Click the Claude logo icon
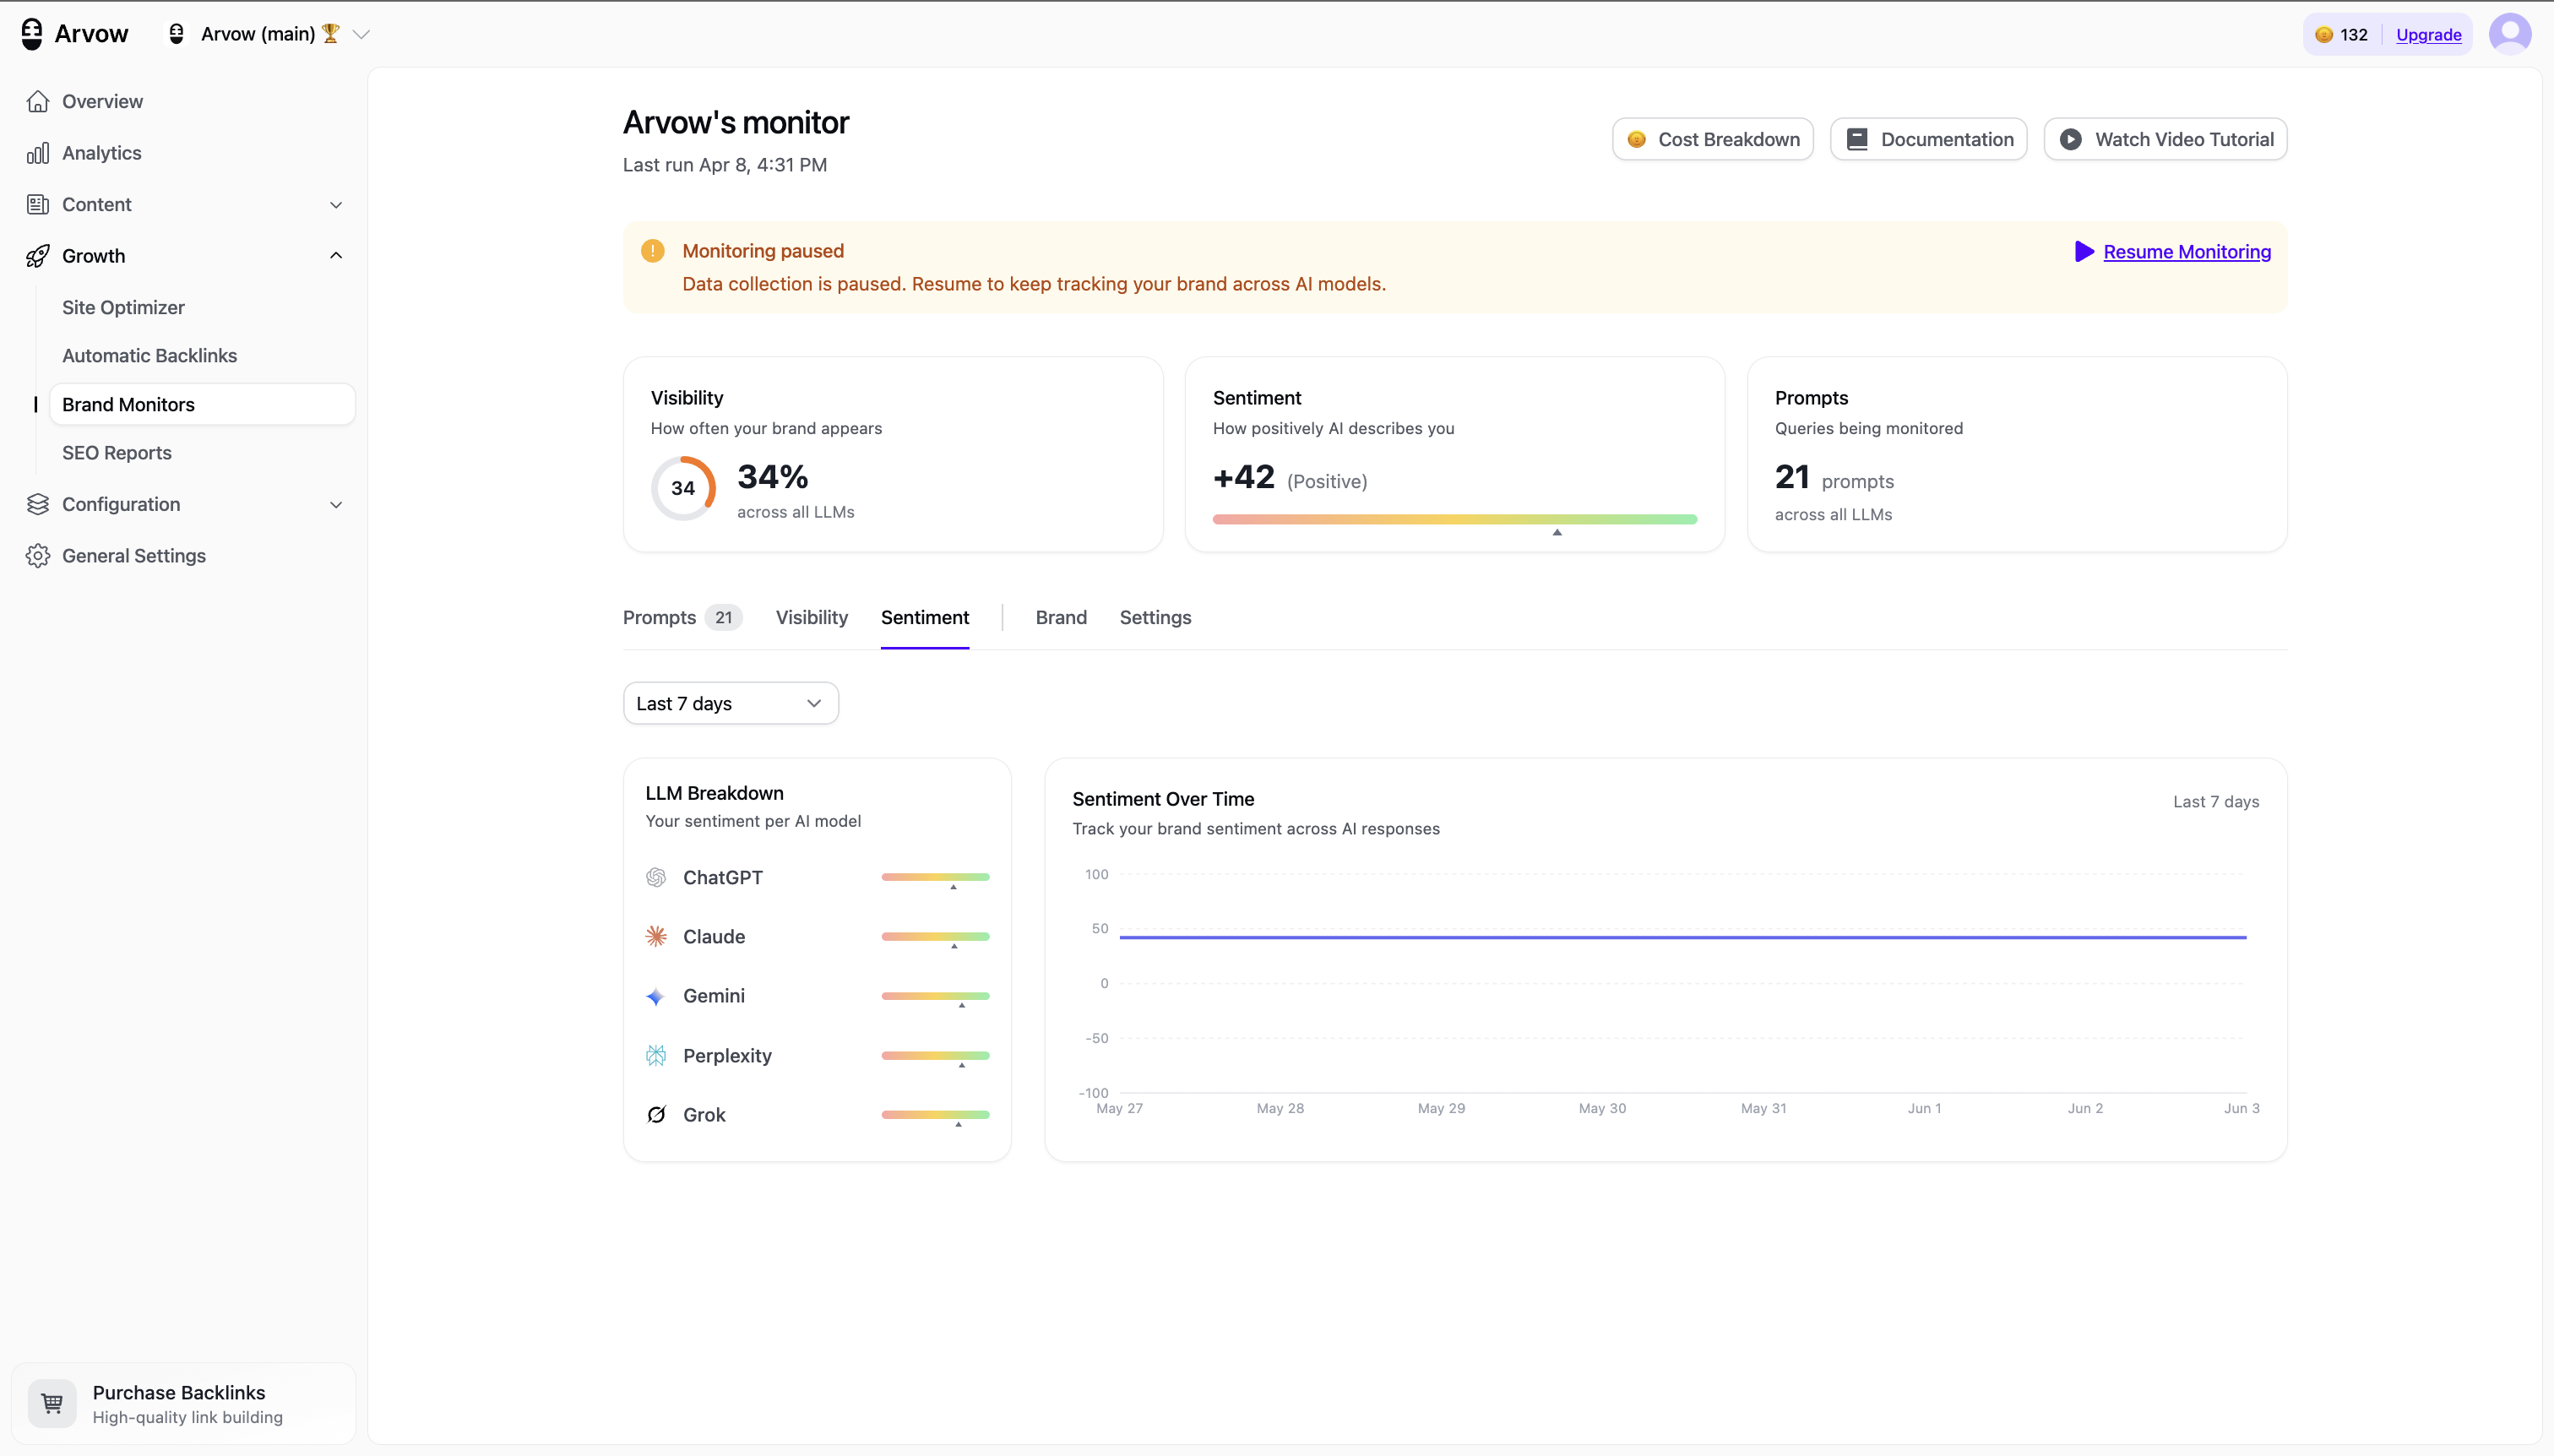Viewport: 2554px width, 1456px height. (656, 936)
